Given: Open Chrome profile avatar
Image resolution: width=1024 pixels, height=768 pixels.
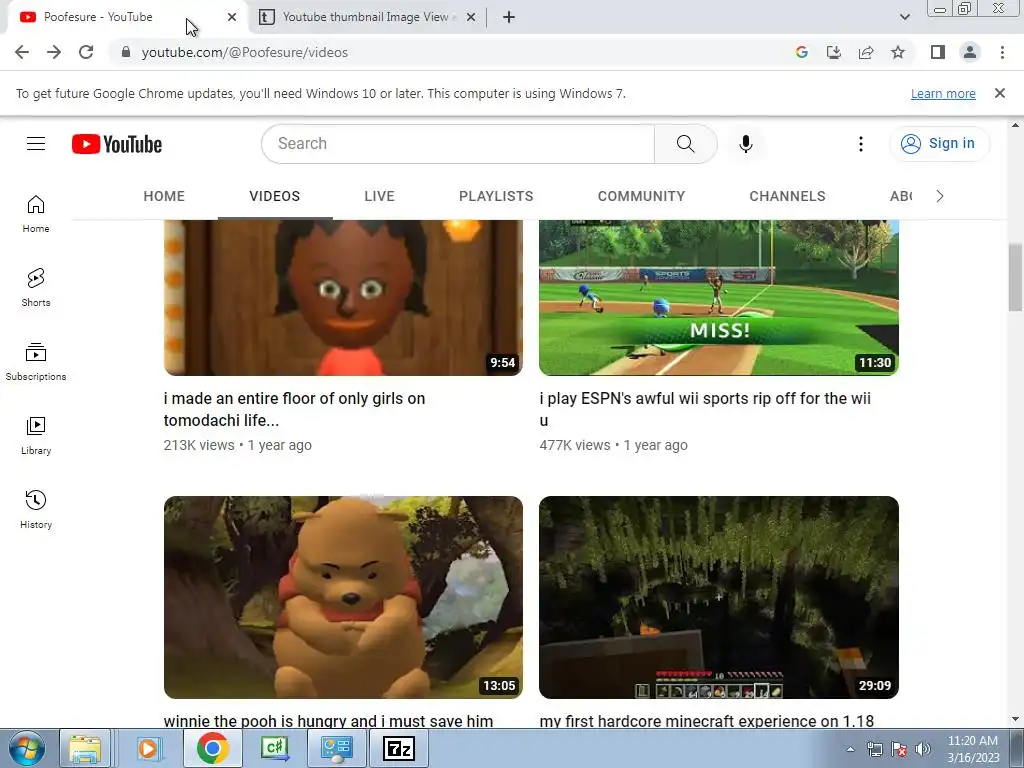Looking at the screenshot, I should (x=970, y=52).
